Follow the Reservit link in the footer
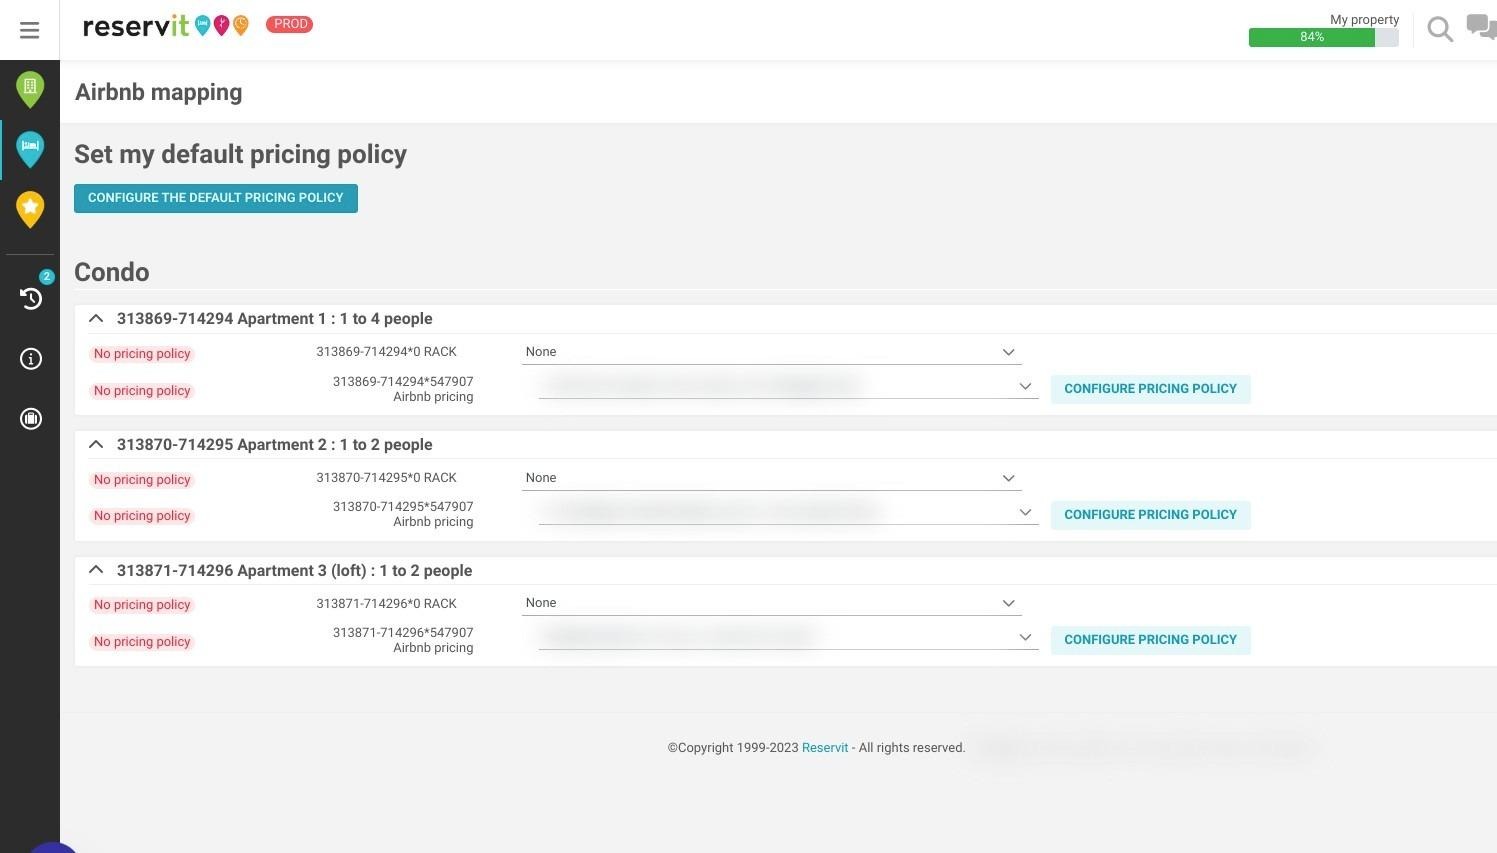Image resolution: width=1497 pixels, height=853 pixels. coord(825,748)
